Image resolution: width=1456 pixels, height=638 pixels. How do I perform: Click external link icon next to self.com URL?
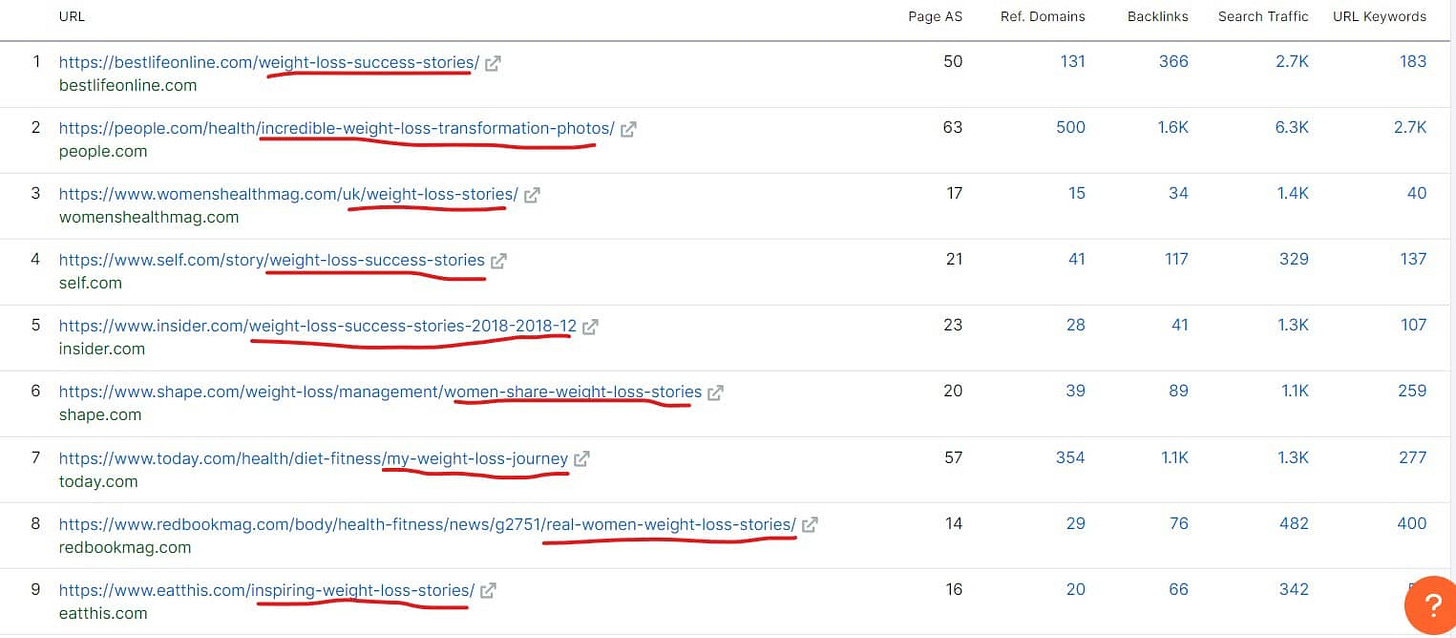(x=500, y=259)
